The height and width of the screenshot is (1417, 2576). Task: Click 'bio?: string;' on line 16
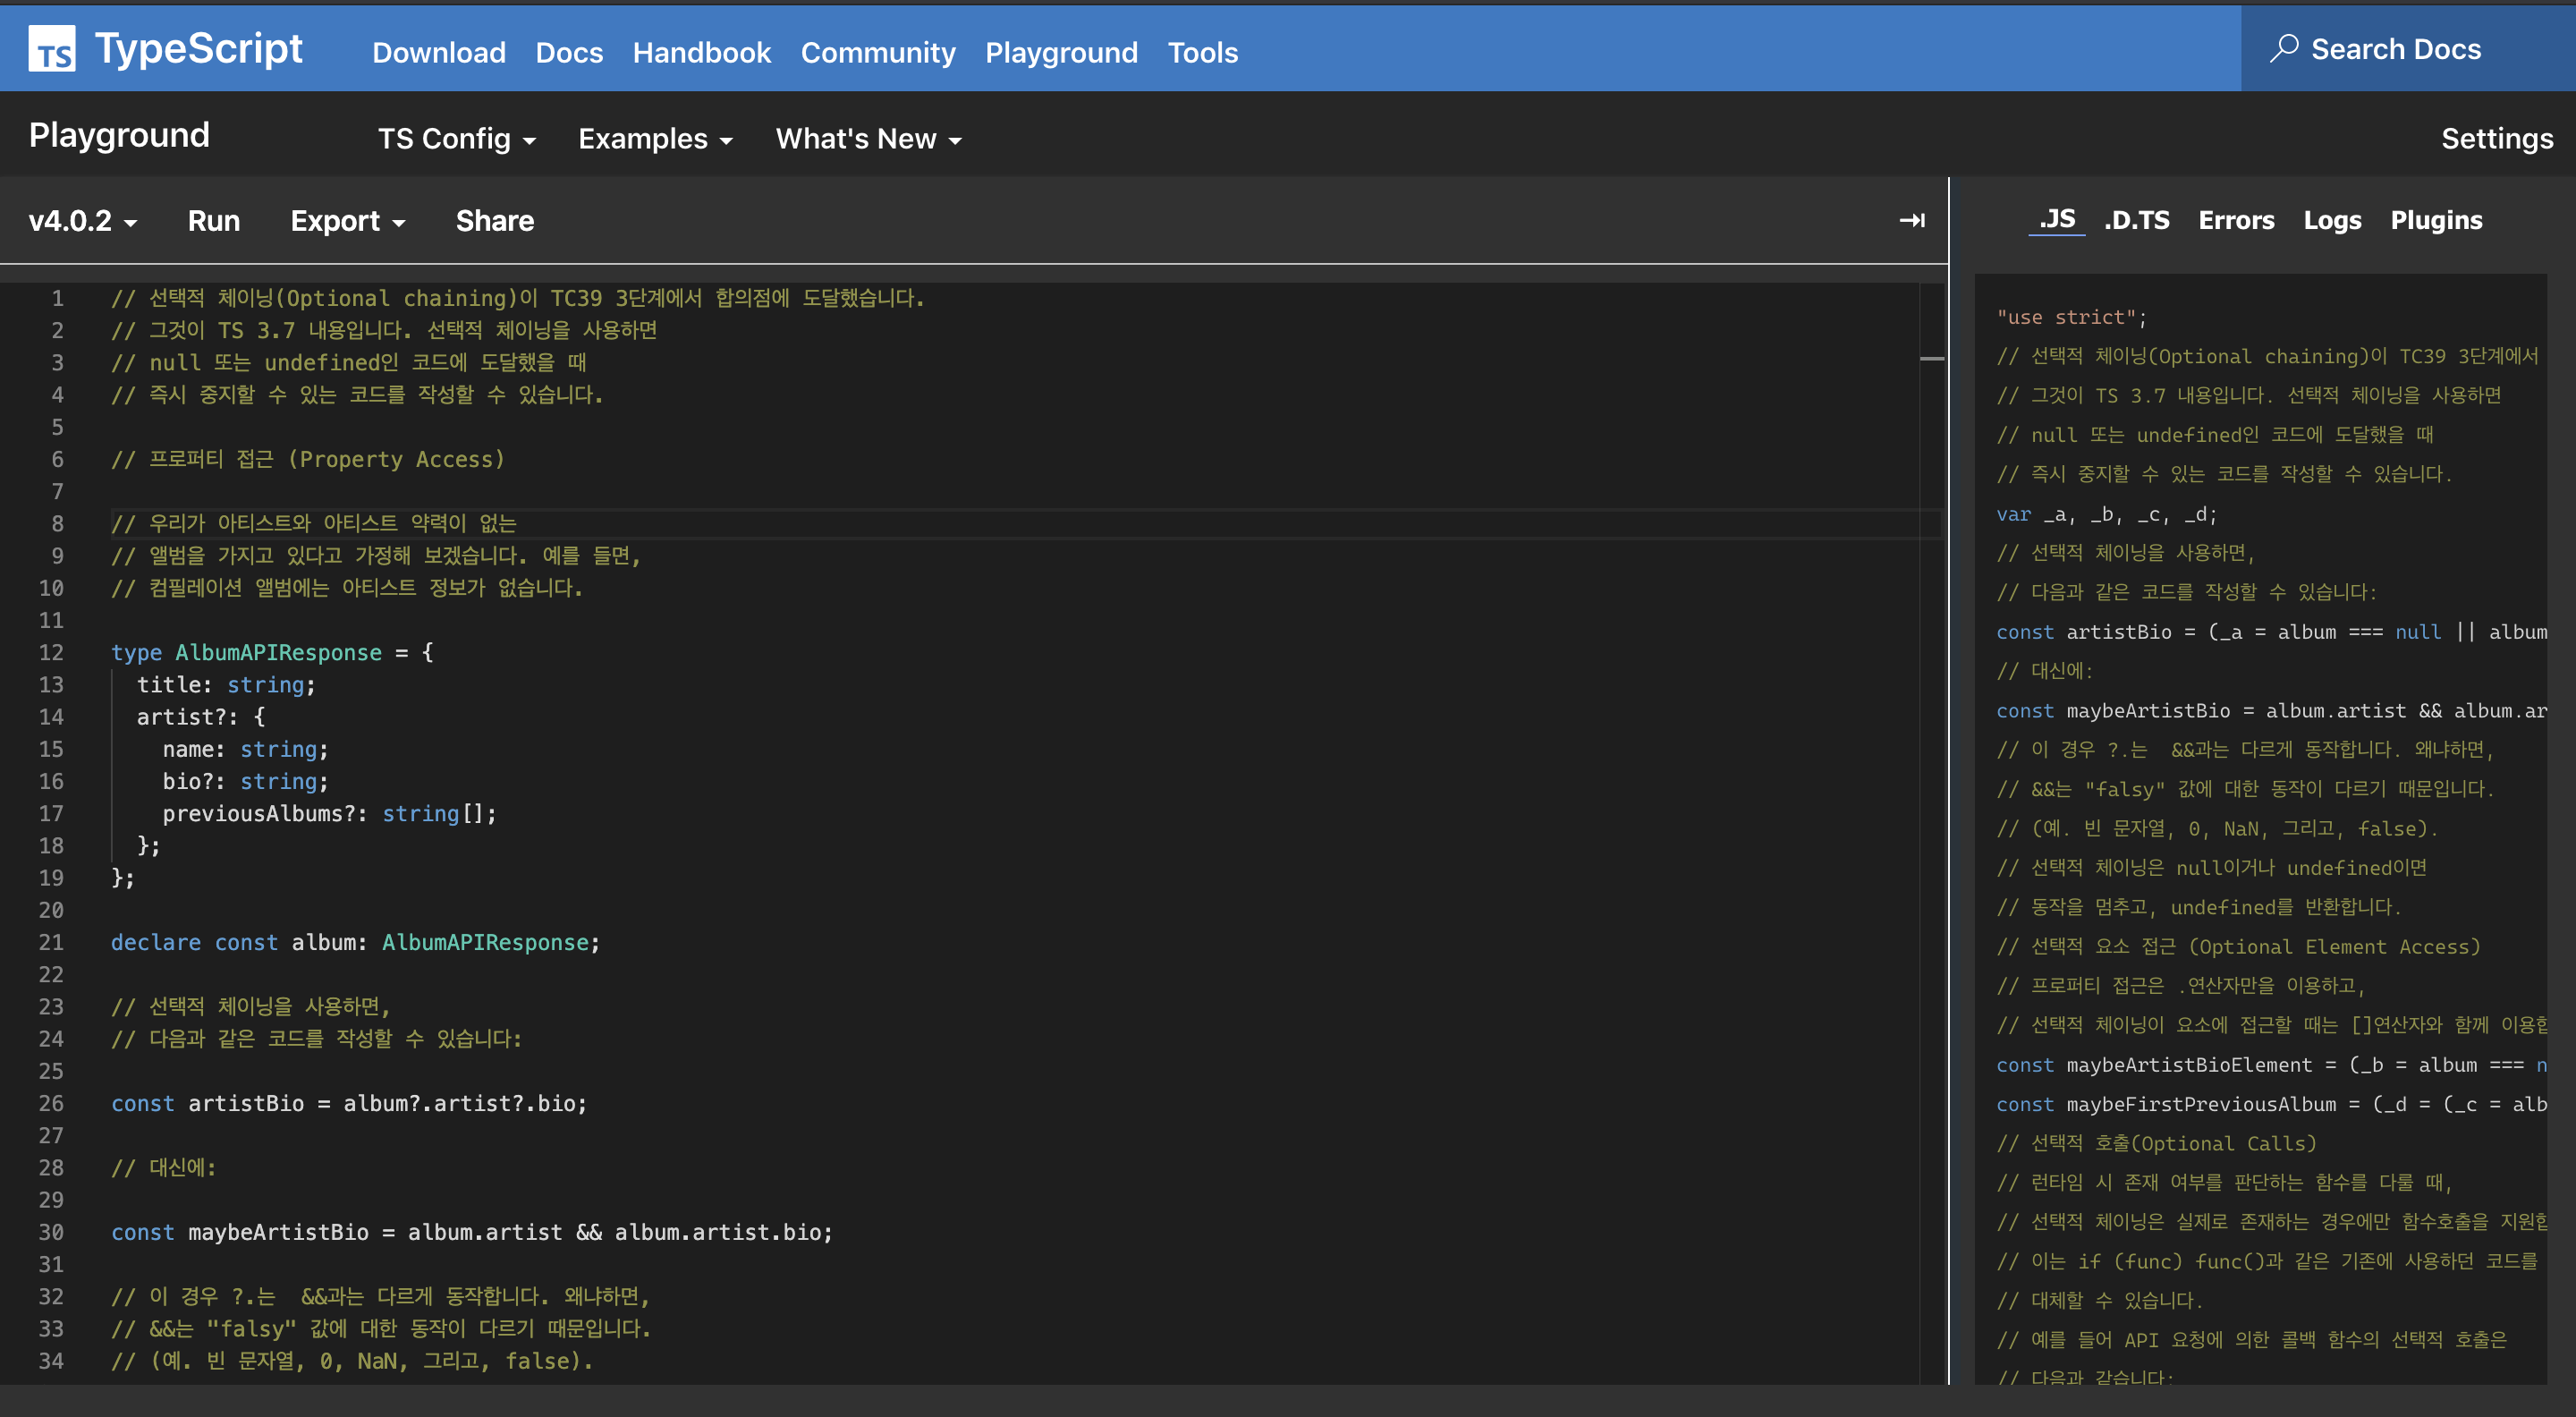[245, 782]
